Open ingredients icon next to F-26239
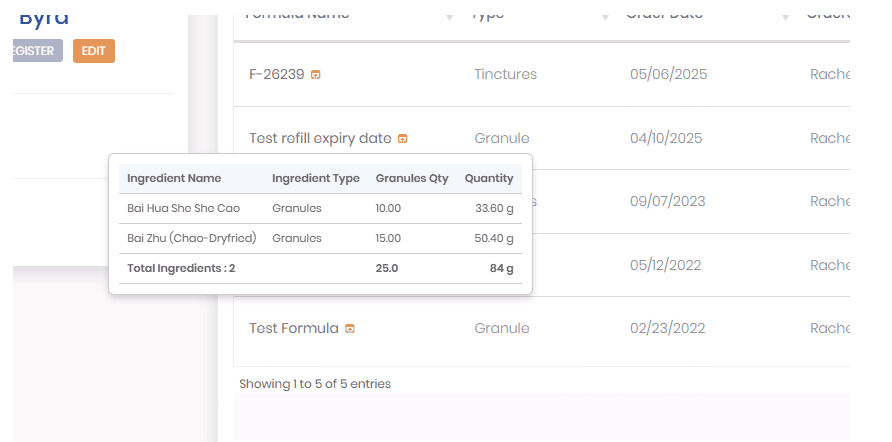The height and width of the screenshot is (442, 892). [x=316, y=75]
